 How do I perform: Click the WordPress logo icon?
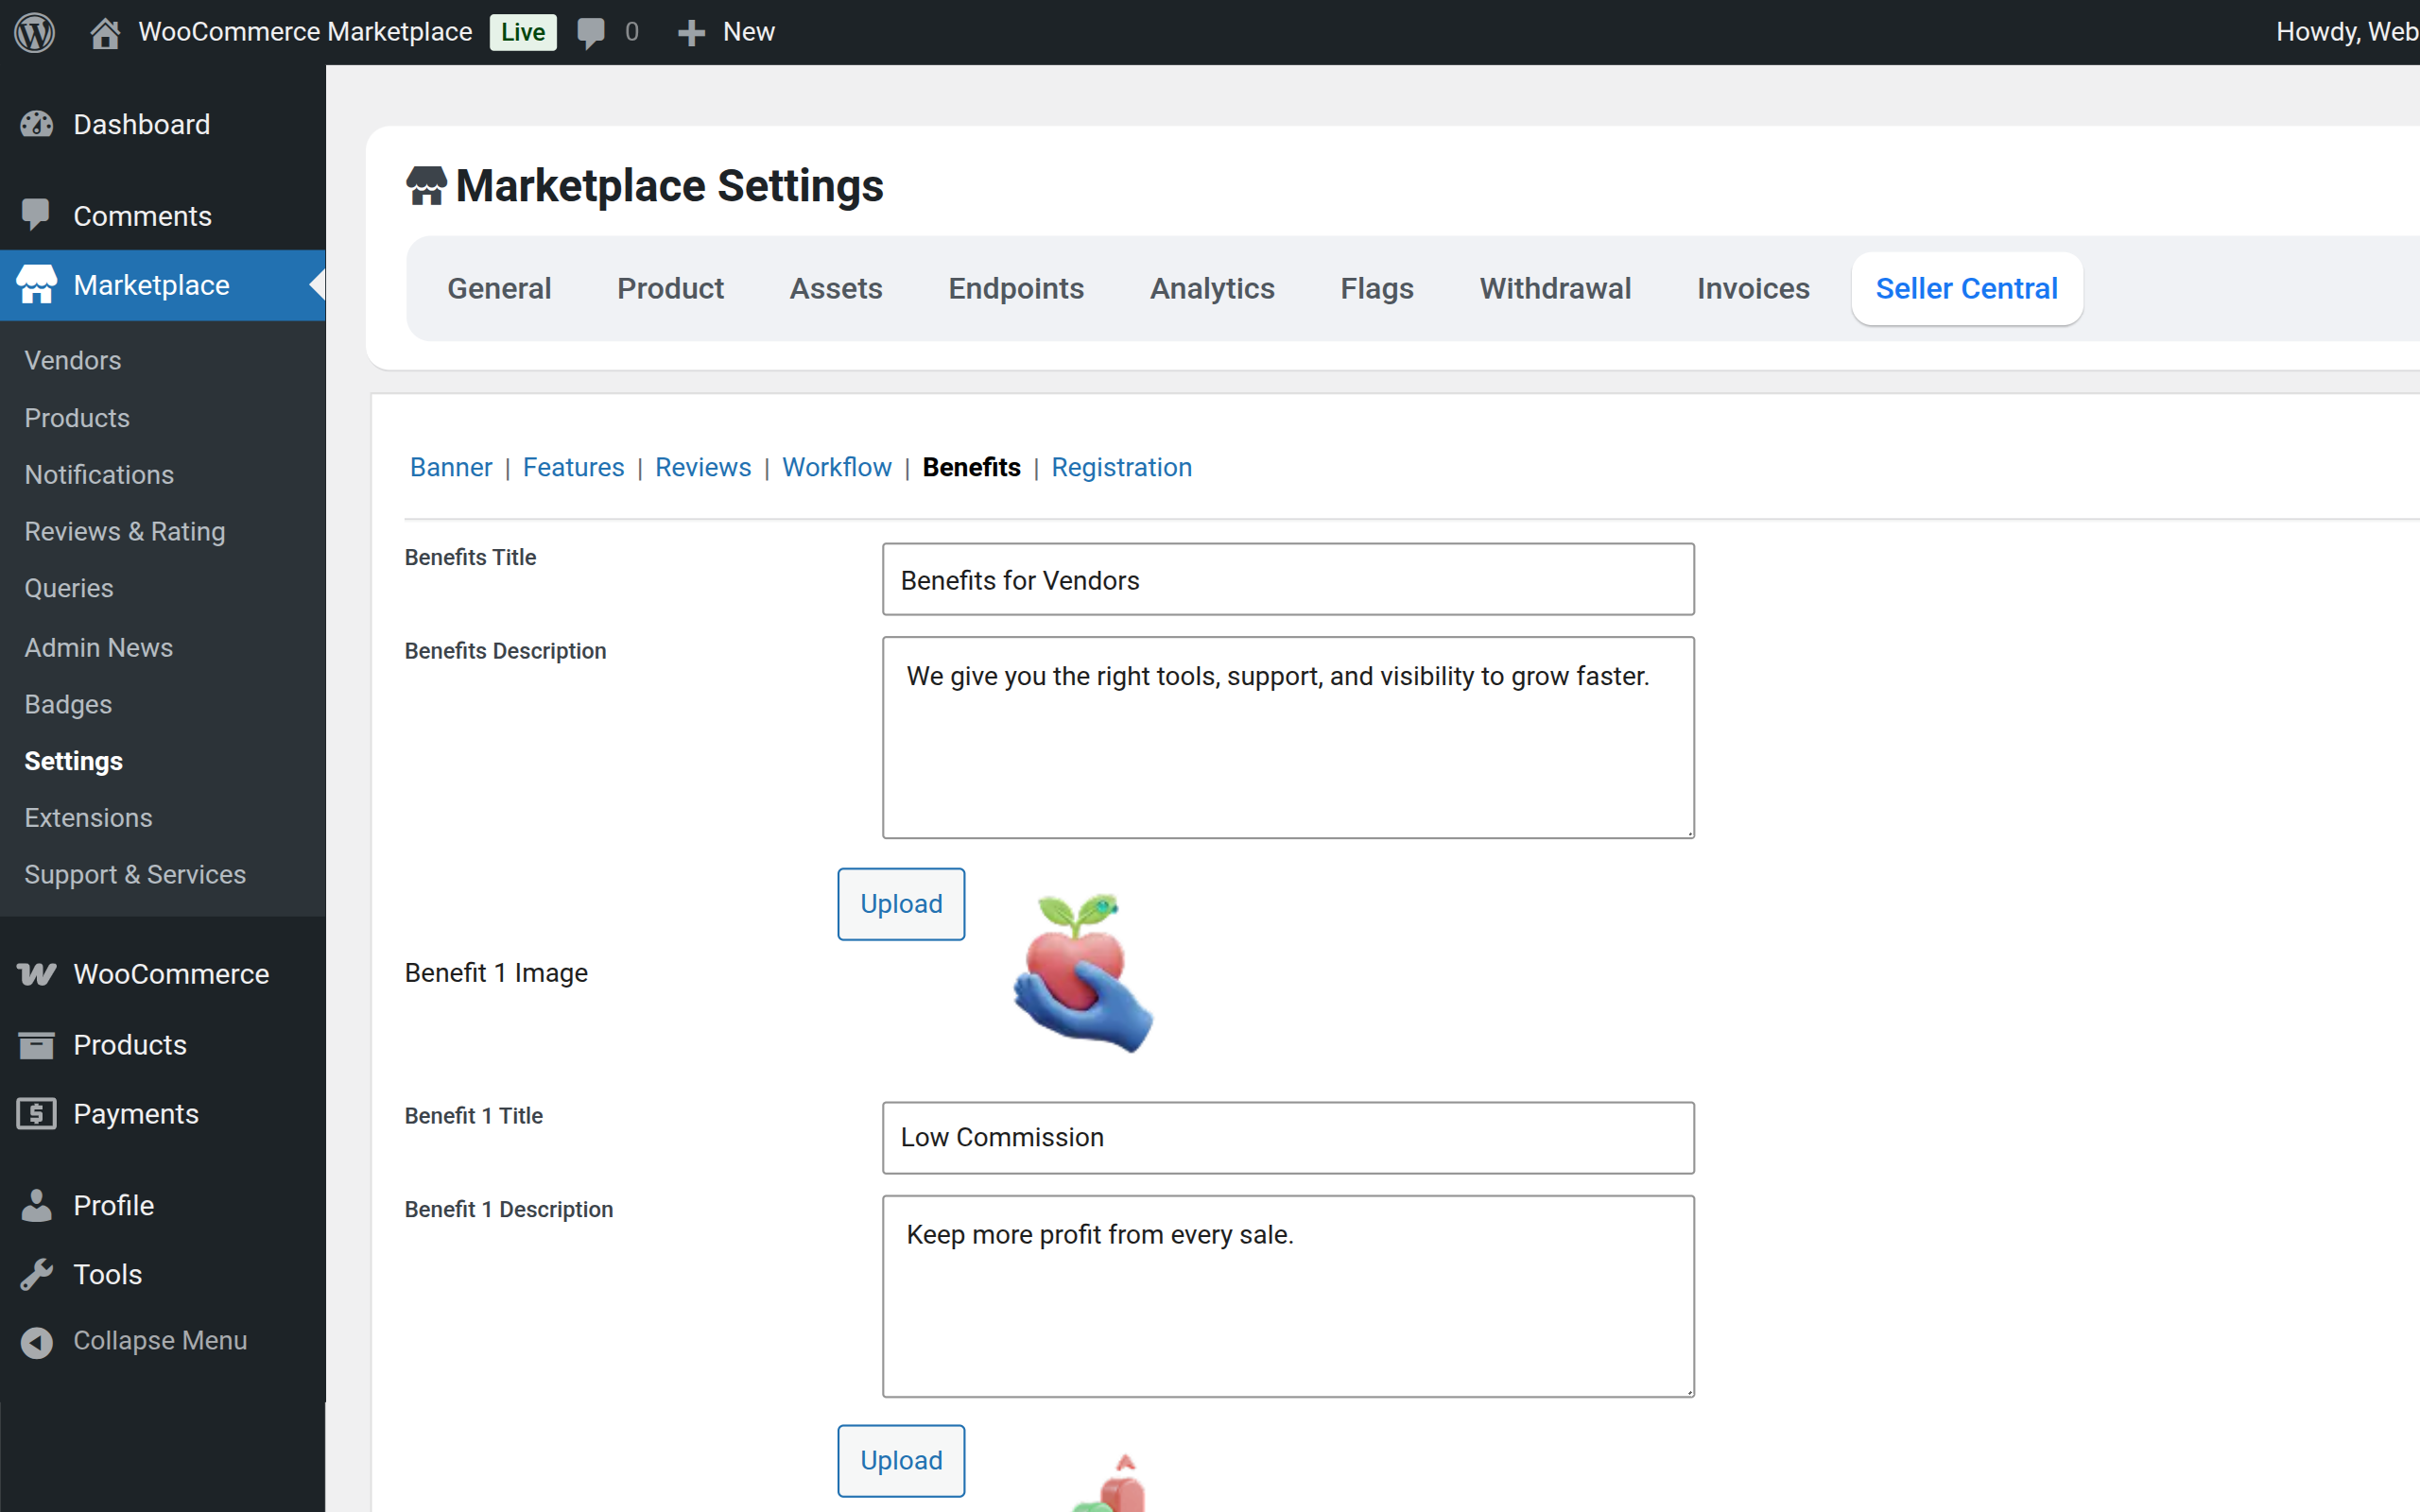[x=35, y=32]
